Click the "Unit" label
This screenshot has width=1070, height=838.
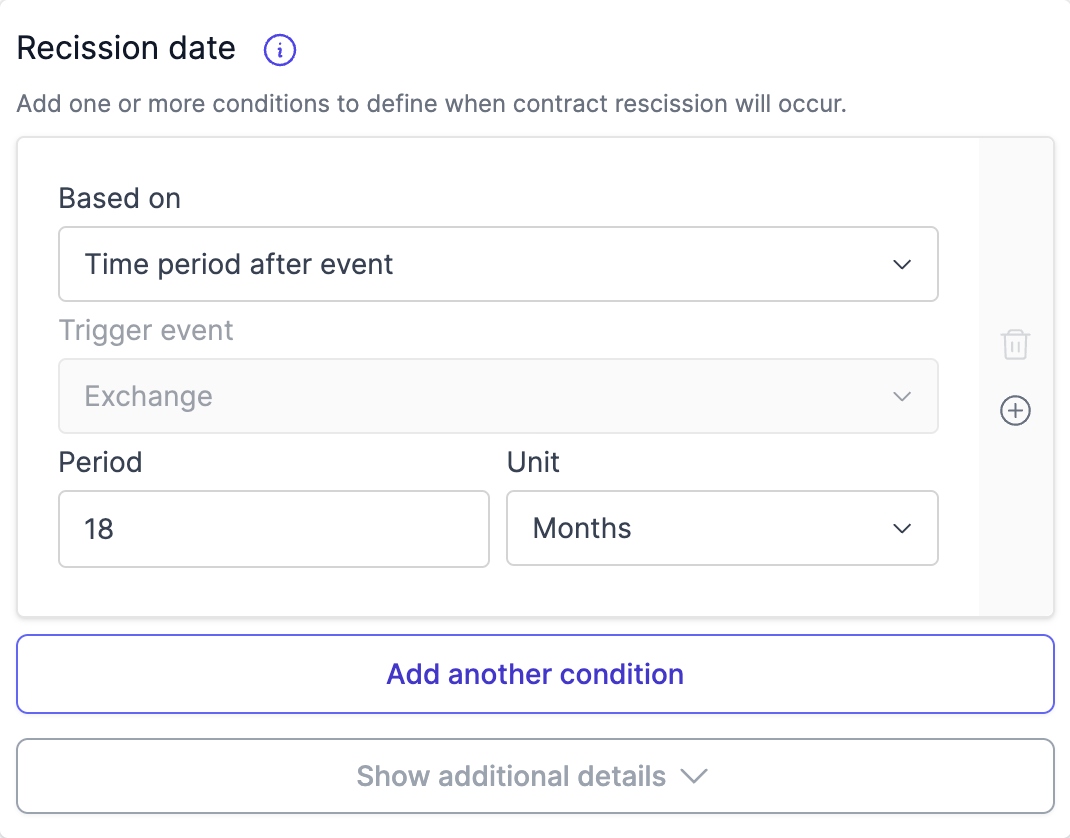[x=533, y=462]
